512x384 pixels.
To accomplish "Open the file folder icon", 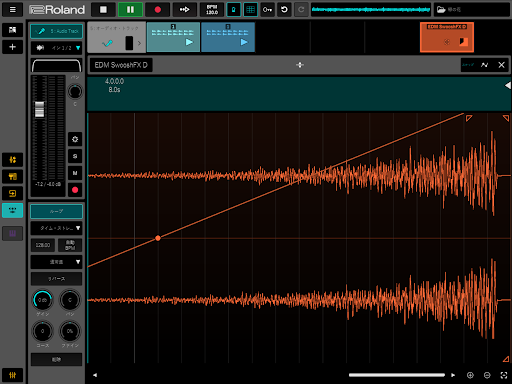I will pyautogui.click(x=441, y=9).
